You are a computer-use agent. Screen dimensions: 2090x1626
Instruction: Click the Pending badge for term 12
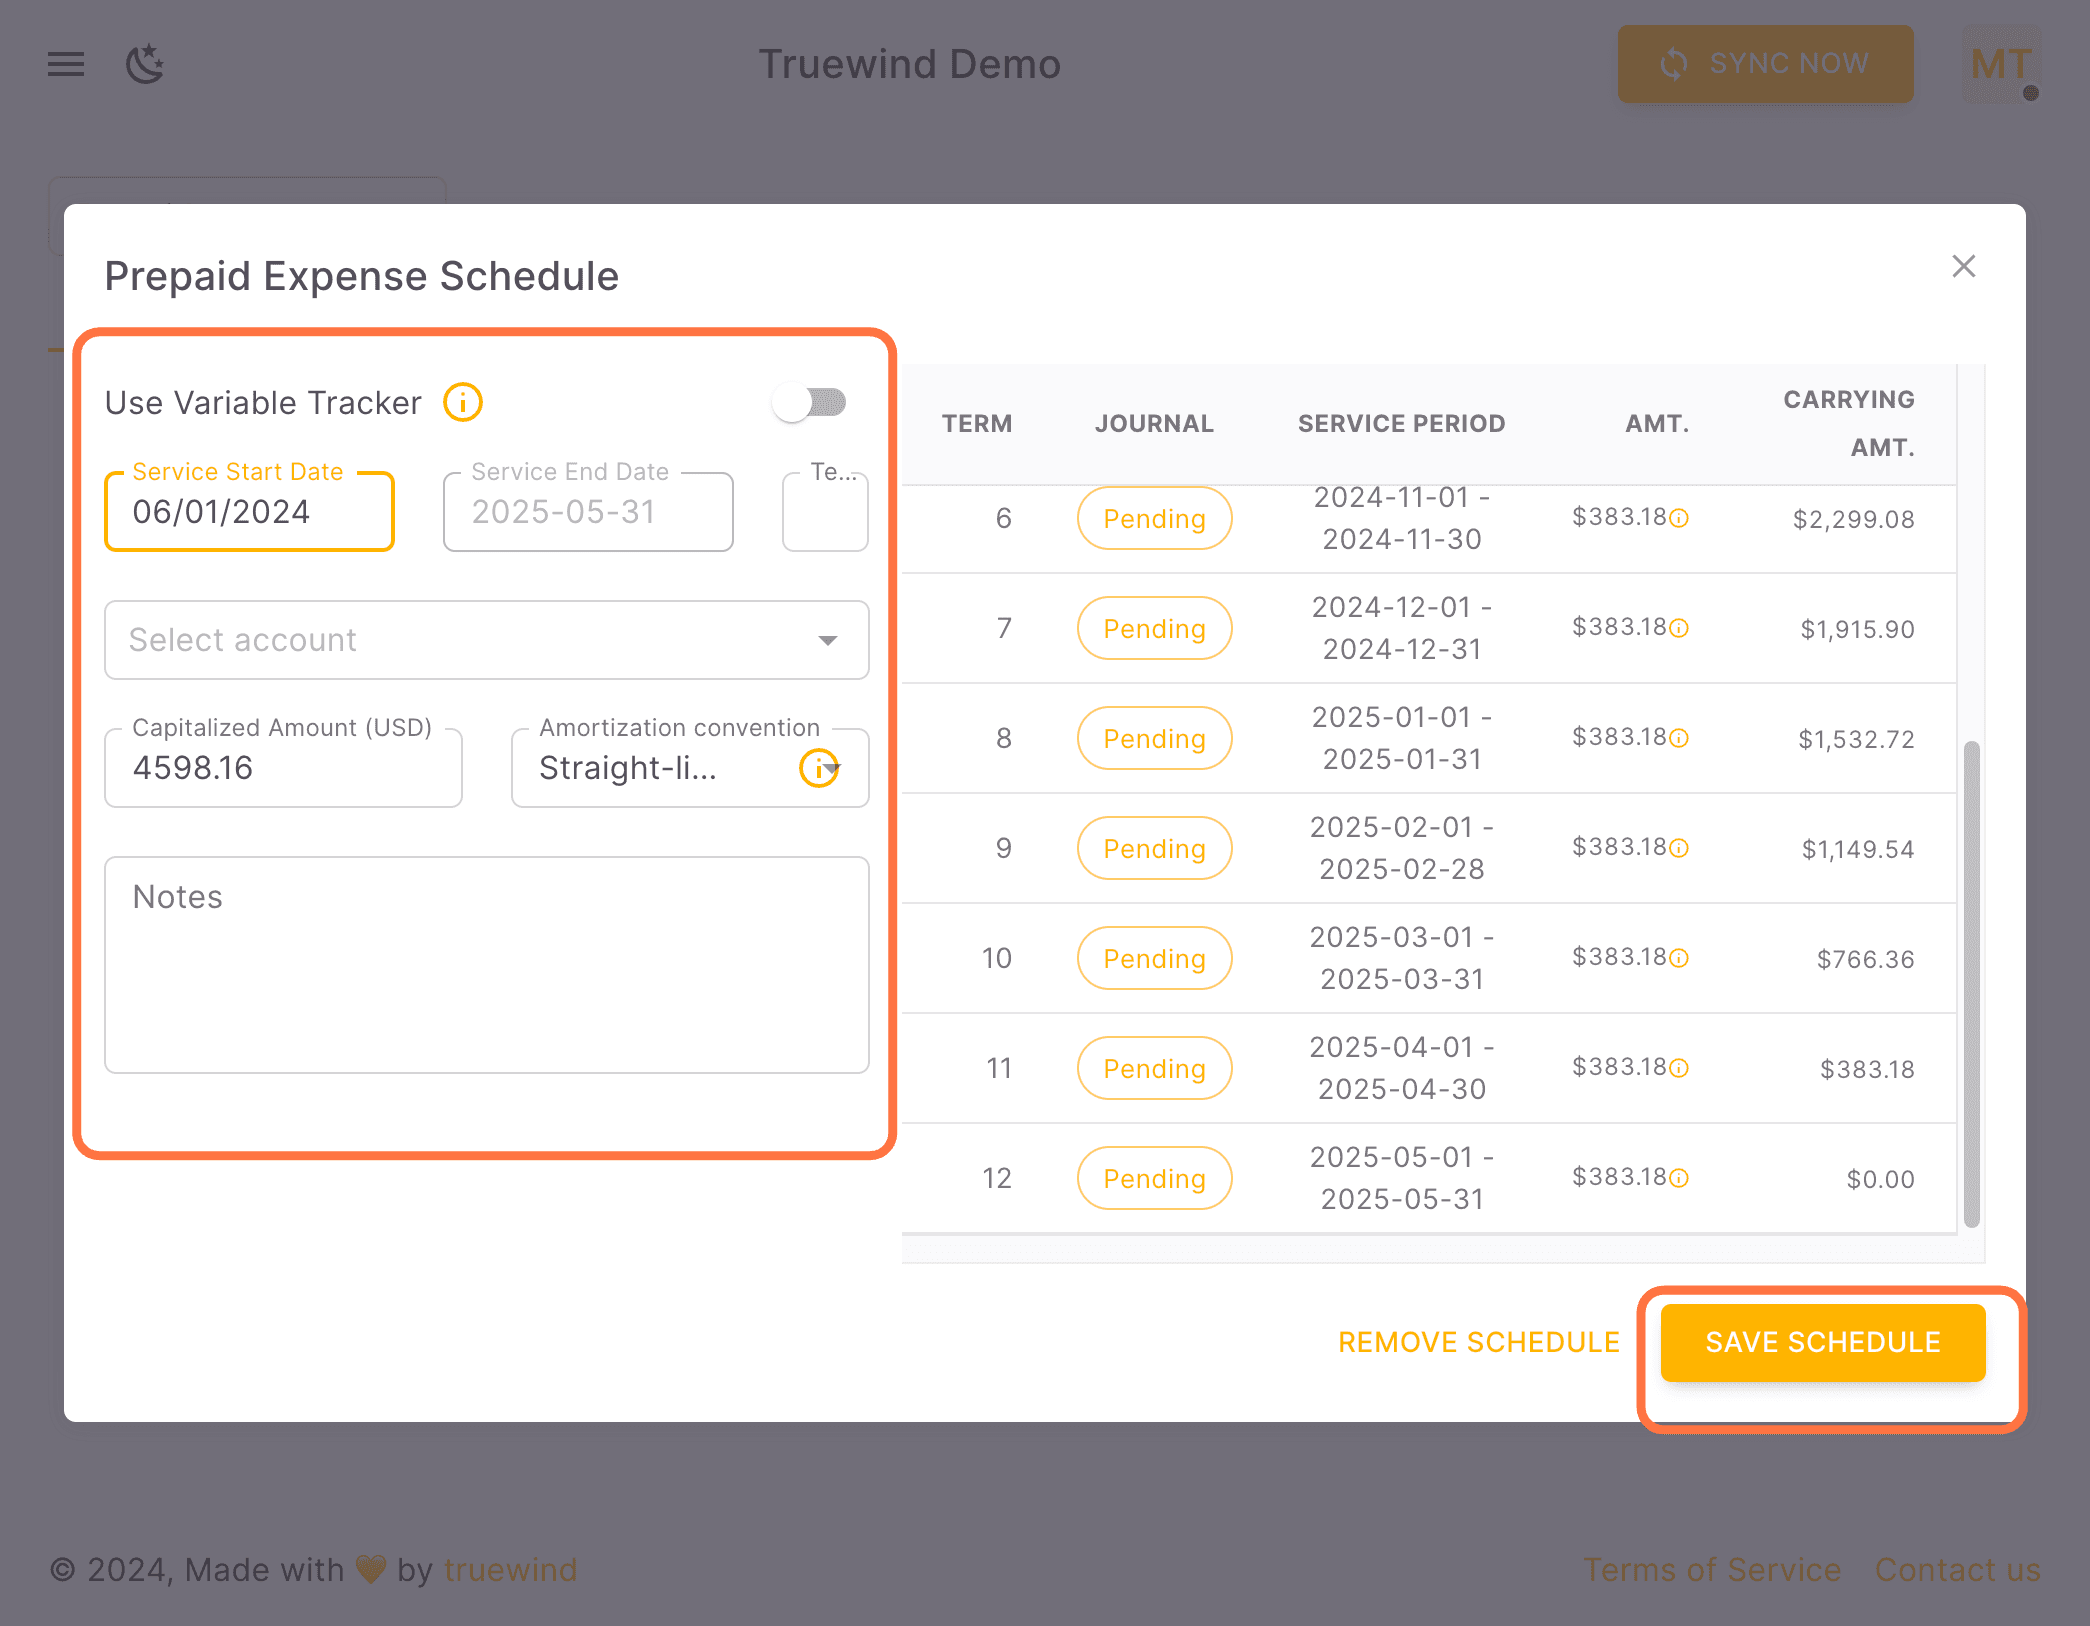[1154, 1177]
